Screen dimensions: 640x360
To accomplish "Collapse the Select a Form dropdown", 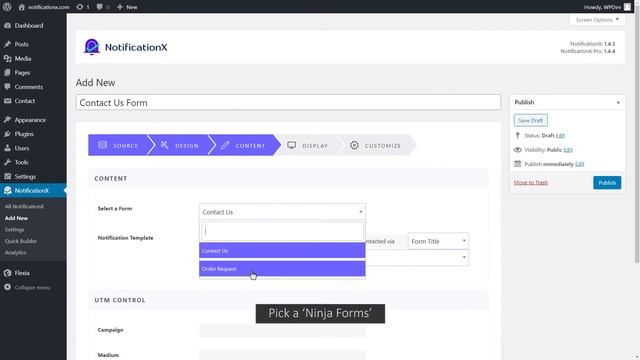I will 282,212.
